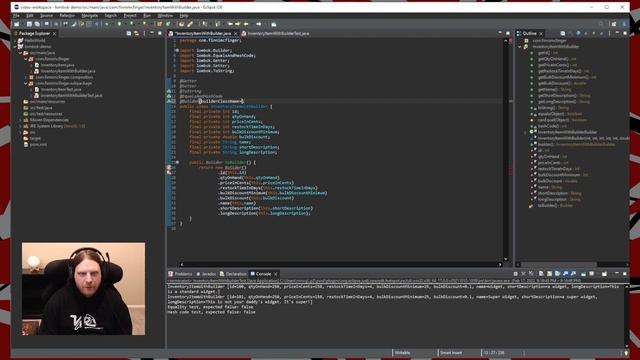Toggle Scroll Lock in the Console toolbar

(549, 274)
